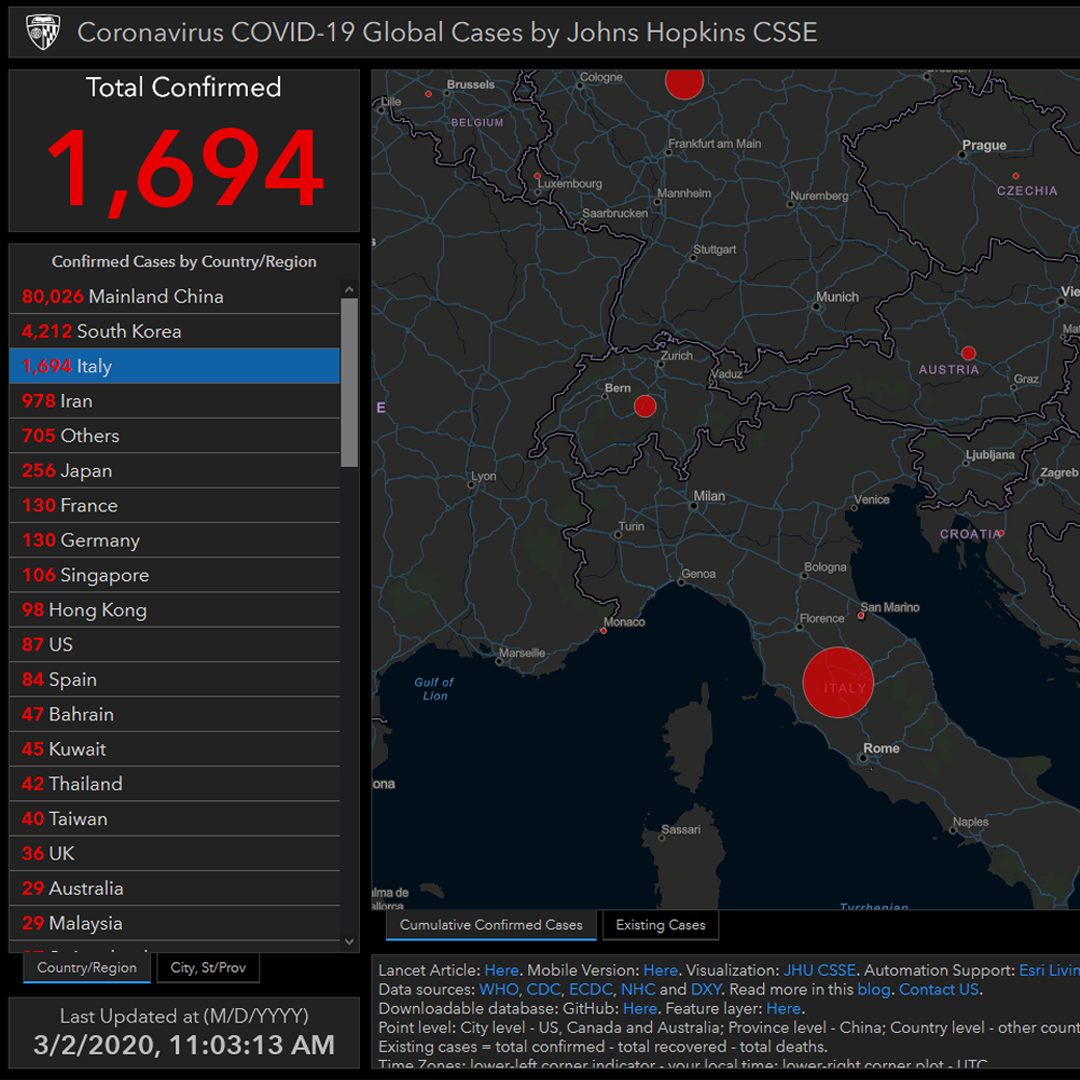
Task: Click the "42 Thailand" row
Action: 174,784
